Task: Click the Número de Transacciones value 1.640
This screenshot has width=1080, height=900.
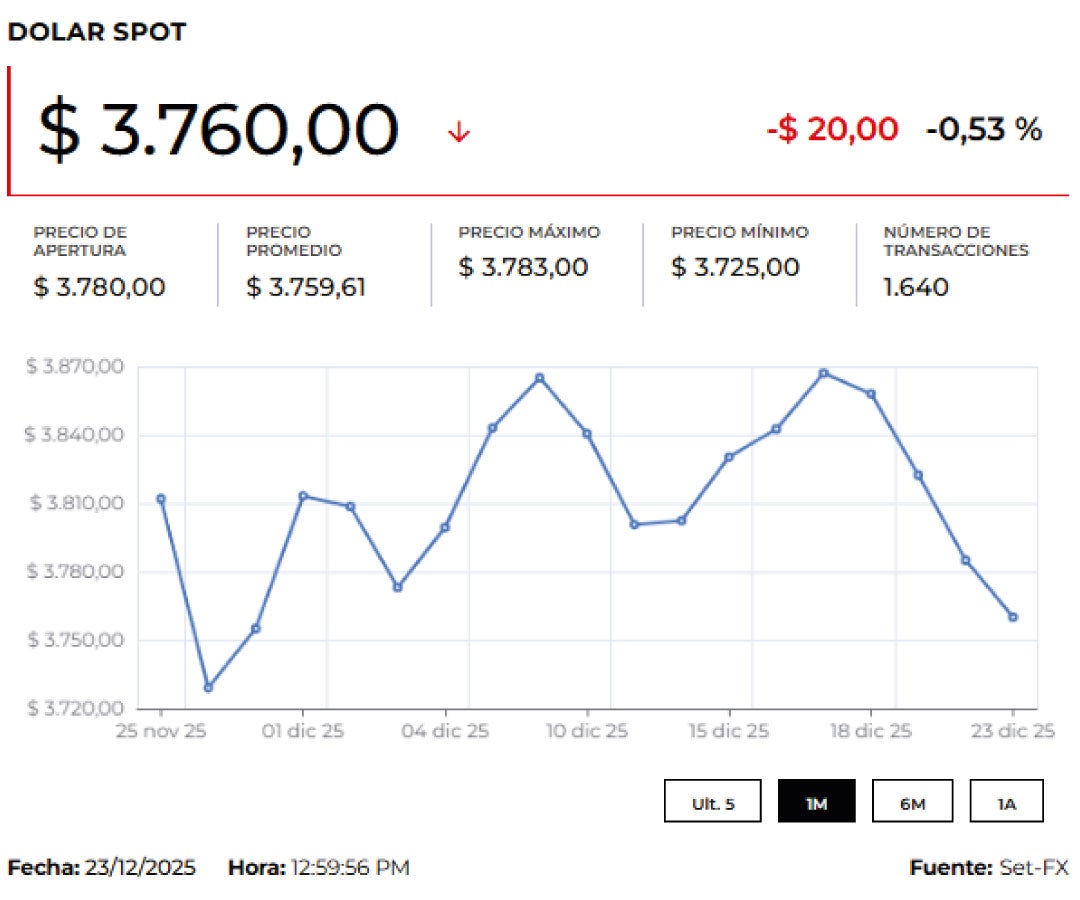Action: tap(916, 288)
